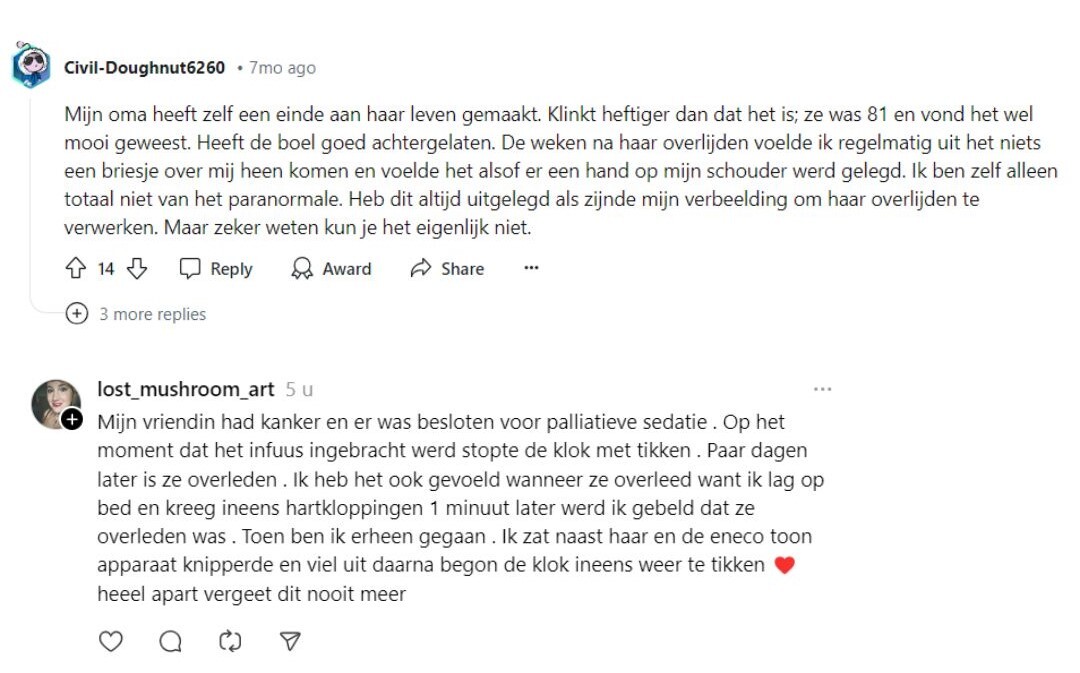This screenshot has height=673, width=1080.
Task: Click the vote count 14
Action: pos(106,268)
